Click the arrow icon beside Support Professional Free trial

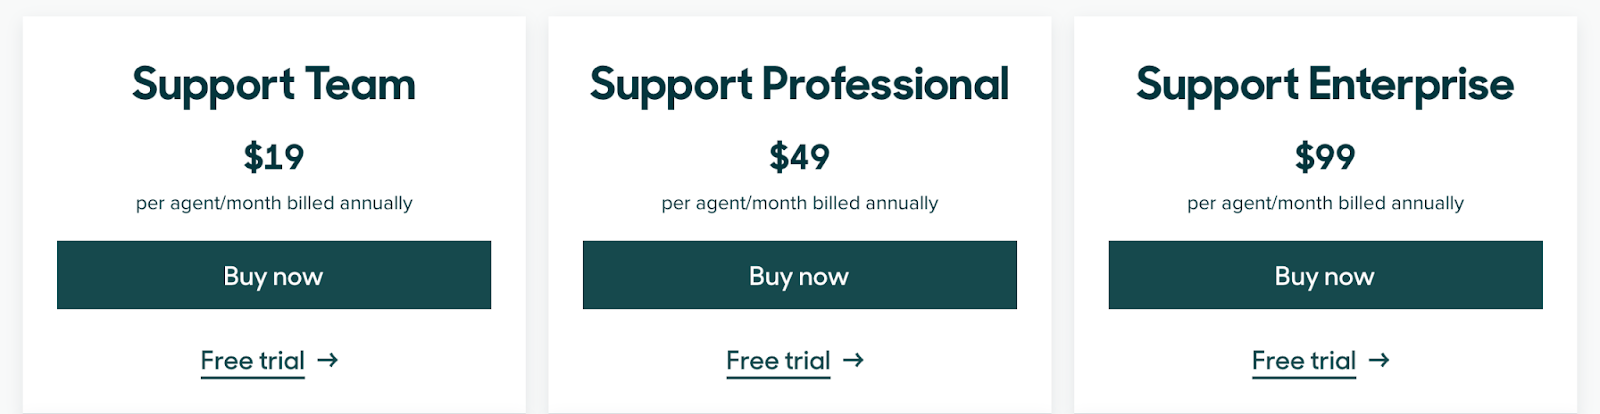tap(853, 360)
